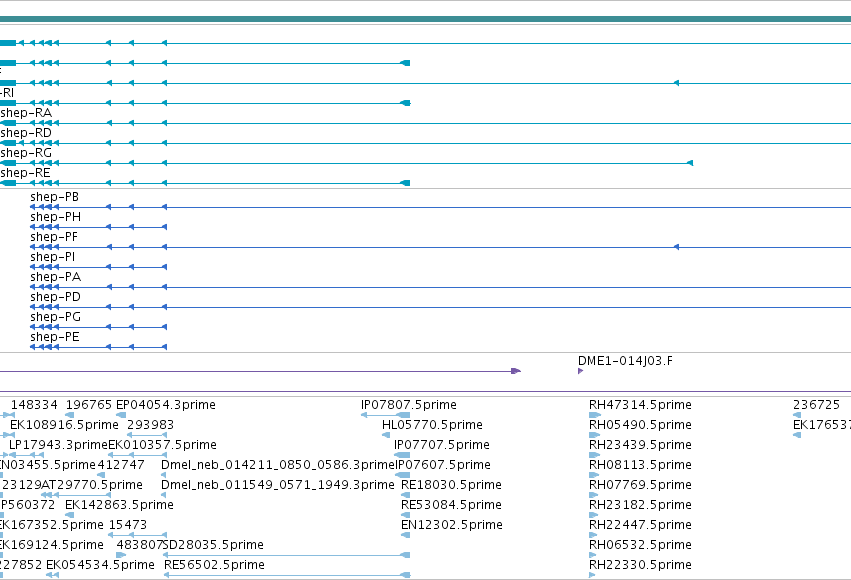Select the EK142863.5prime label
The image size is (851, 580).
(119, 505)
